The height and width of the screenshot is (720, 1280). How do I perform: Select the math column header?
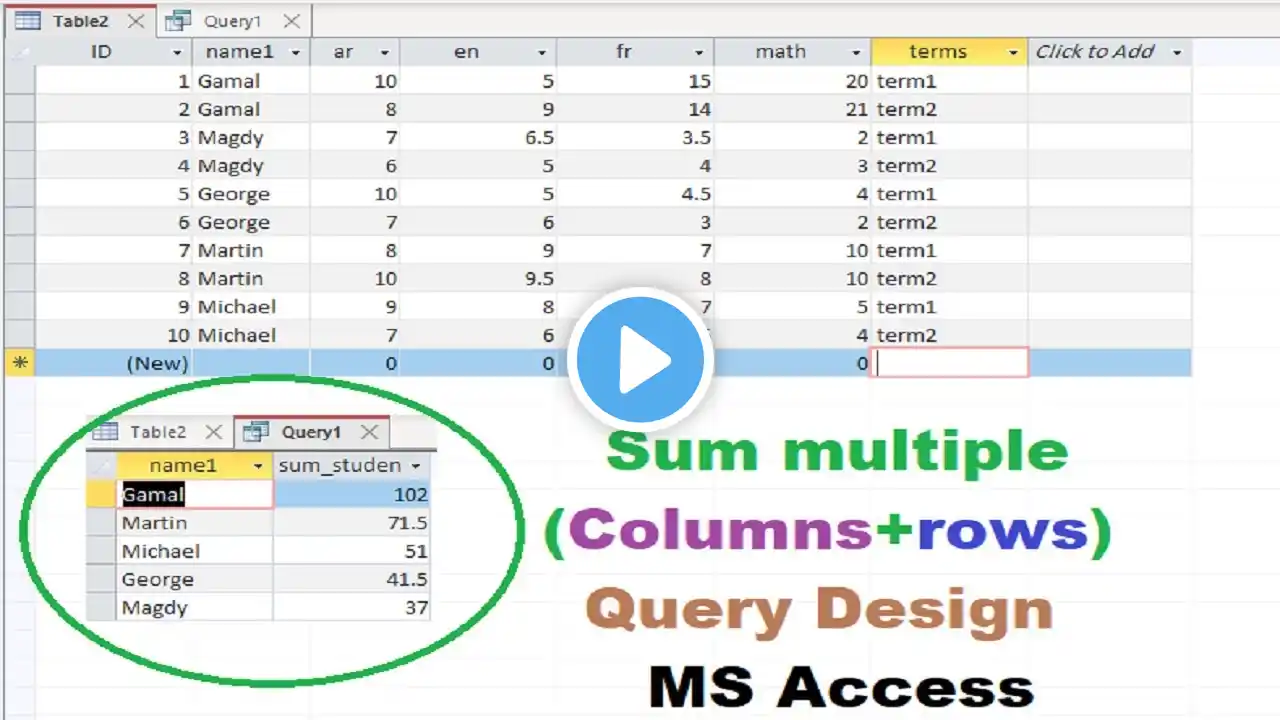(793, 52)
